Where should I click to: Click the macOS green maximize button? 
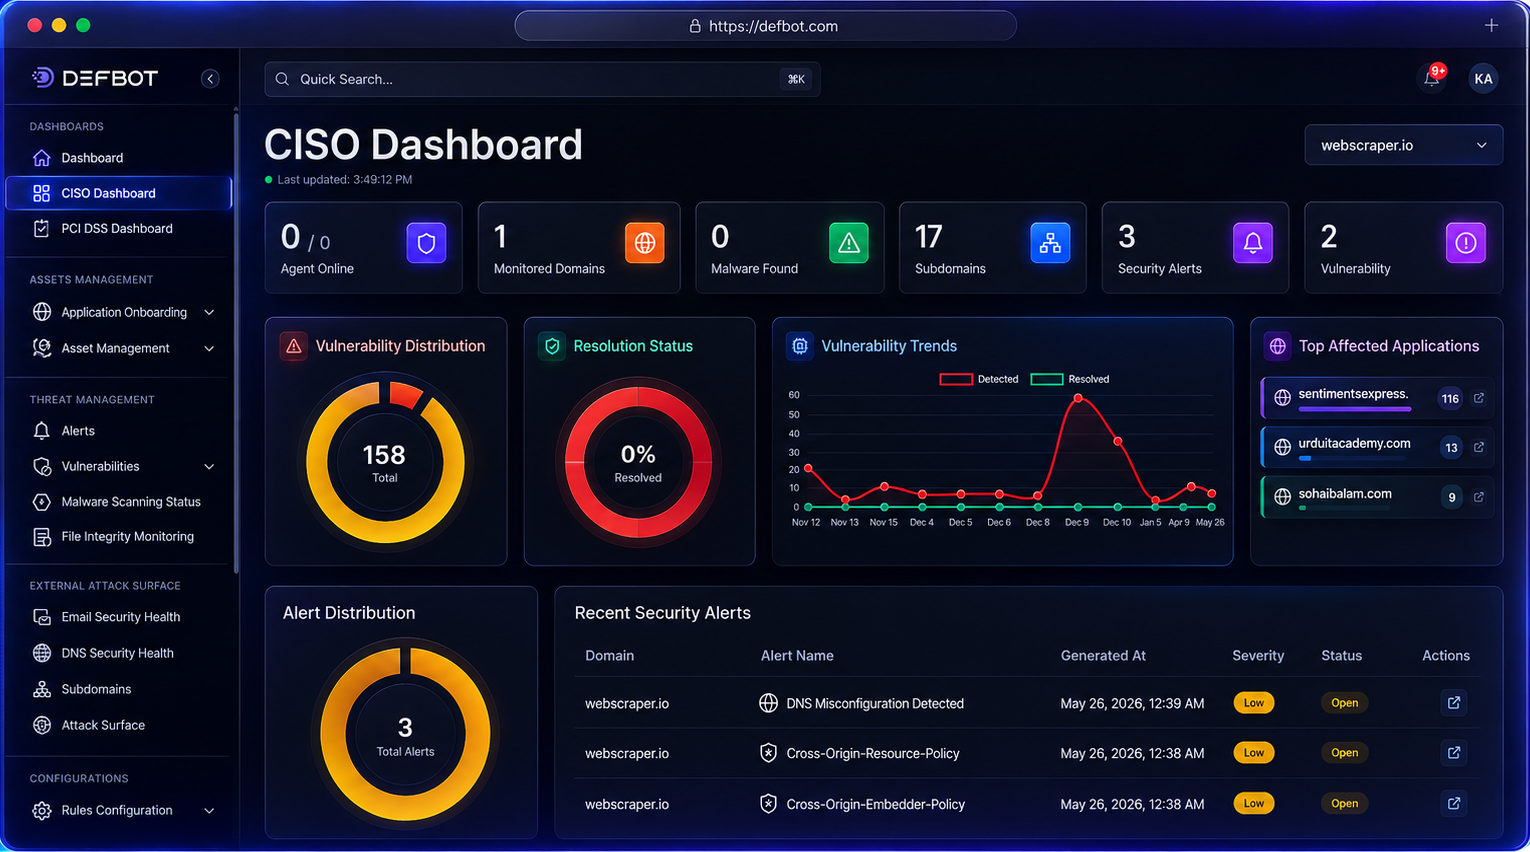click(x=83, y=25)
